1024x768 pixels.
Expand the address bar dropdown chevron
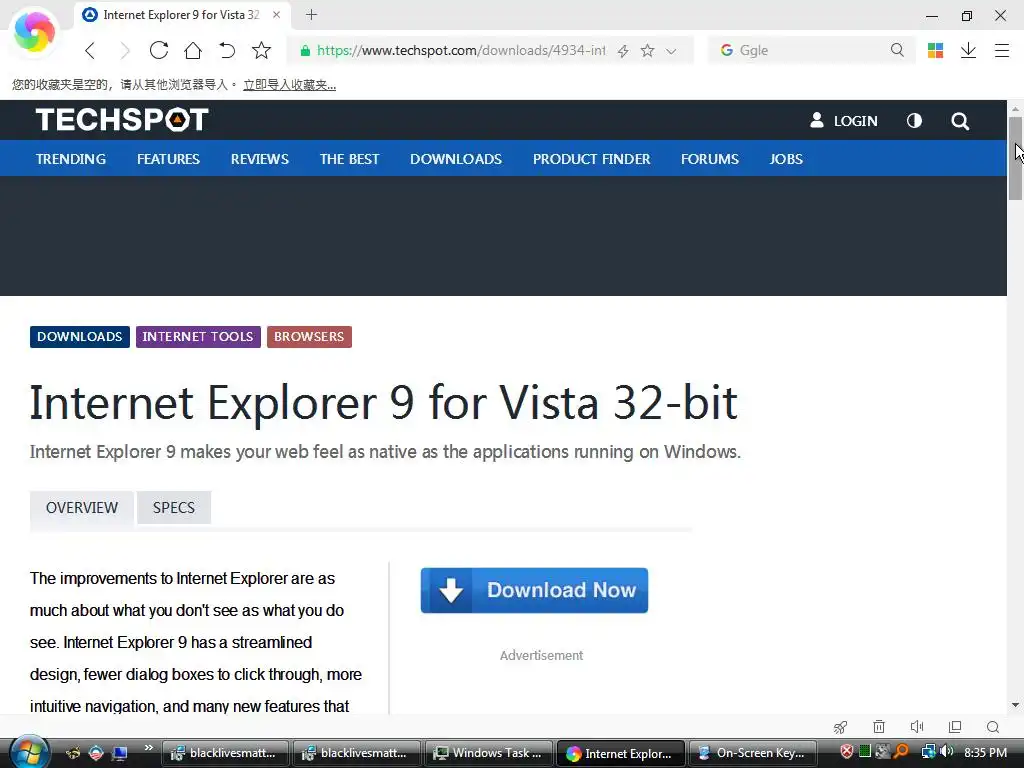(x=671, y=51)
